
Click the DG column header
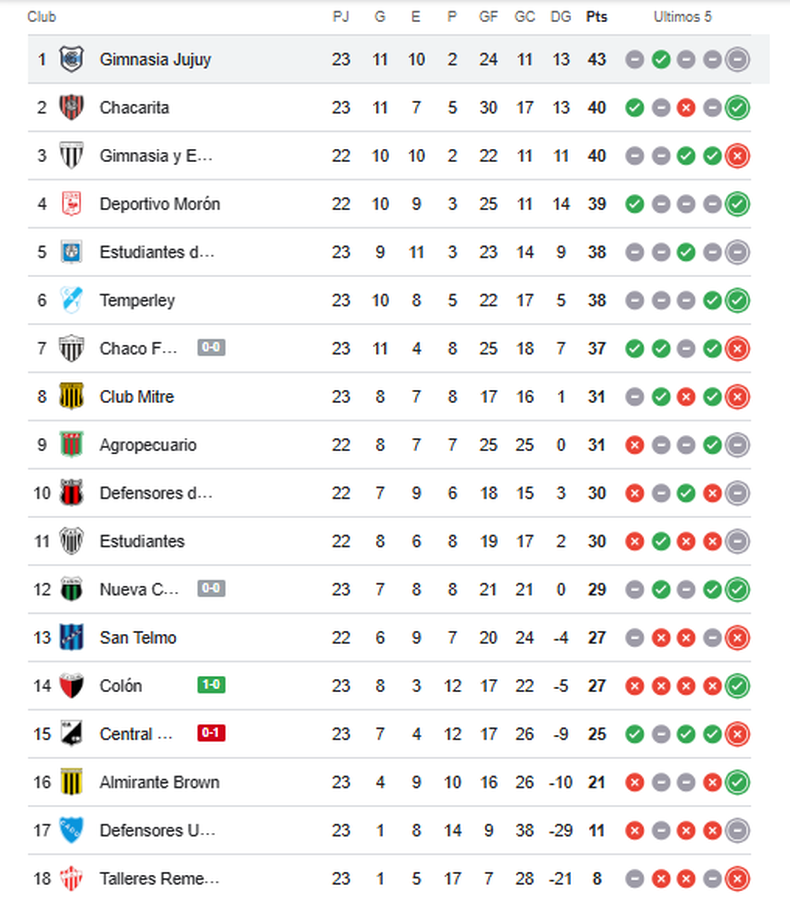point(561,17)
